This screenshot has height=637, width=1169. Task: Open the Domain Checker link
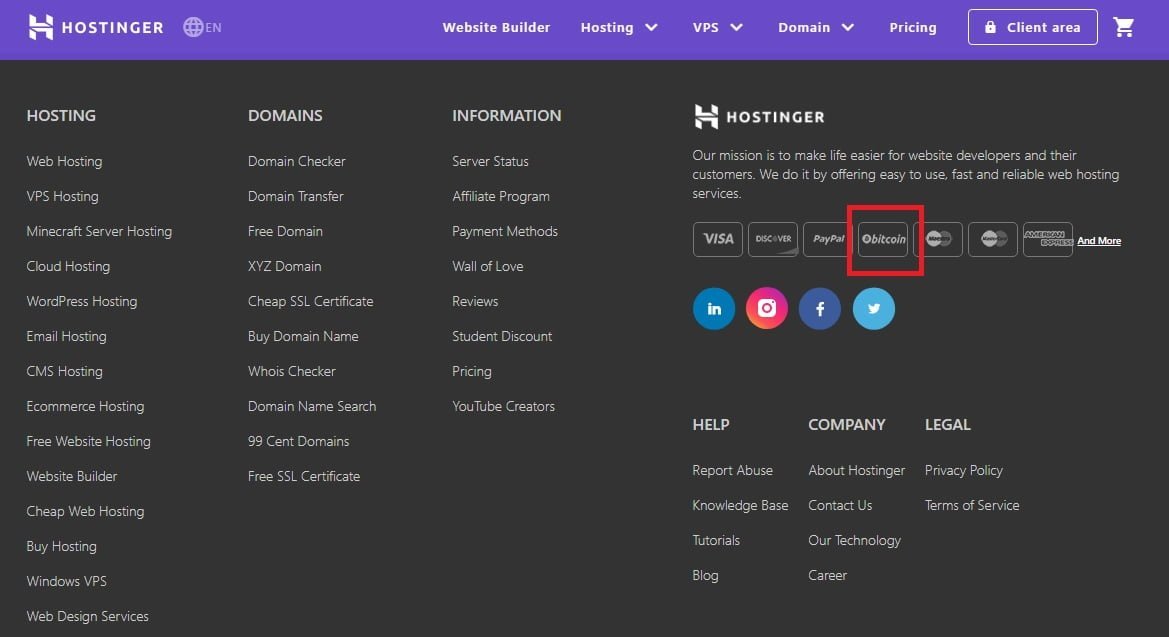coord(296,161)
